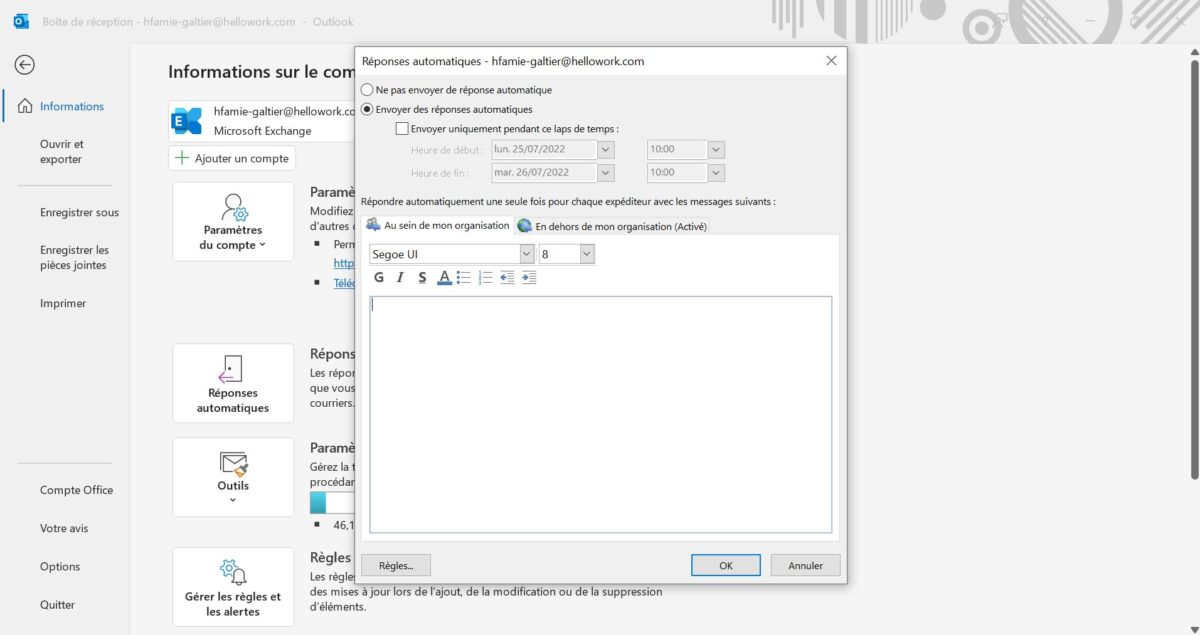Insert a numbered list
Screen dimensions: 1200x635
(483, 277)
